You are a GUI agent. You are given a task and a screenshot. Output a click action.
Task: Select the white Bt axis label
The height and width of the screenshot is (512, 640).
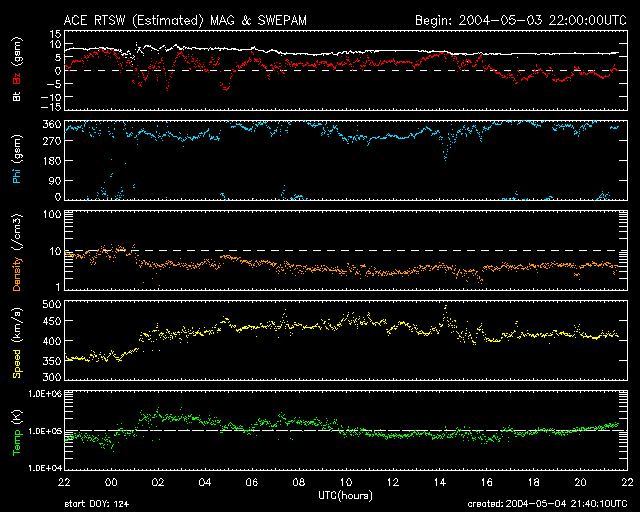[x=17, y=96]
